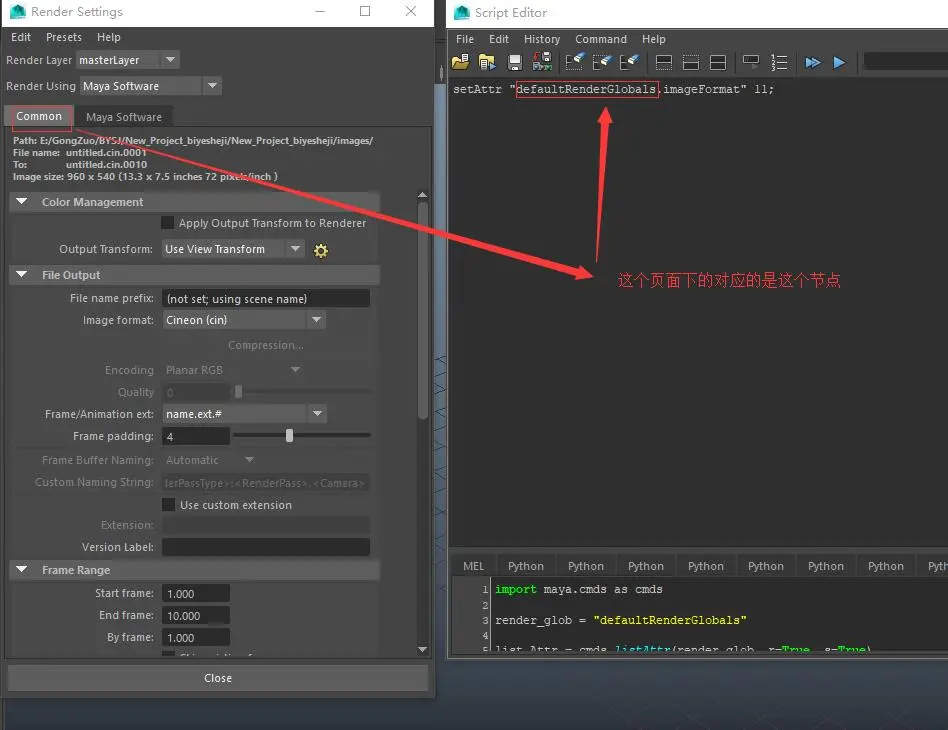Open the Edit menu in Script Editor
This screenshot has height=730, width=948.
(x=499, y=39)
